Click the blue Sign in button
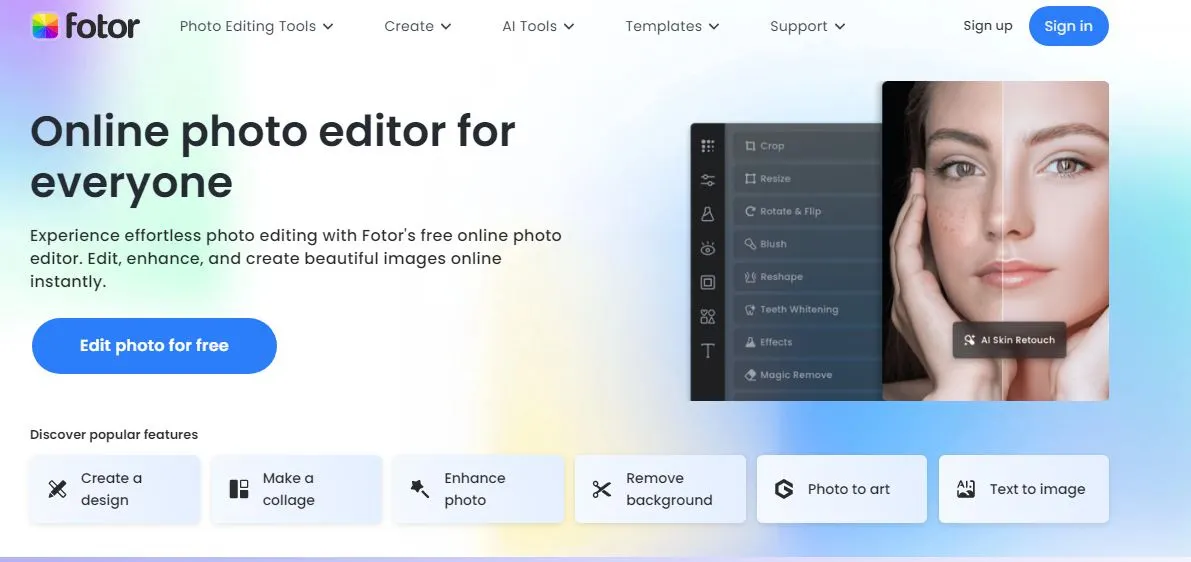 point(1069,26)
